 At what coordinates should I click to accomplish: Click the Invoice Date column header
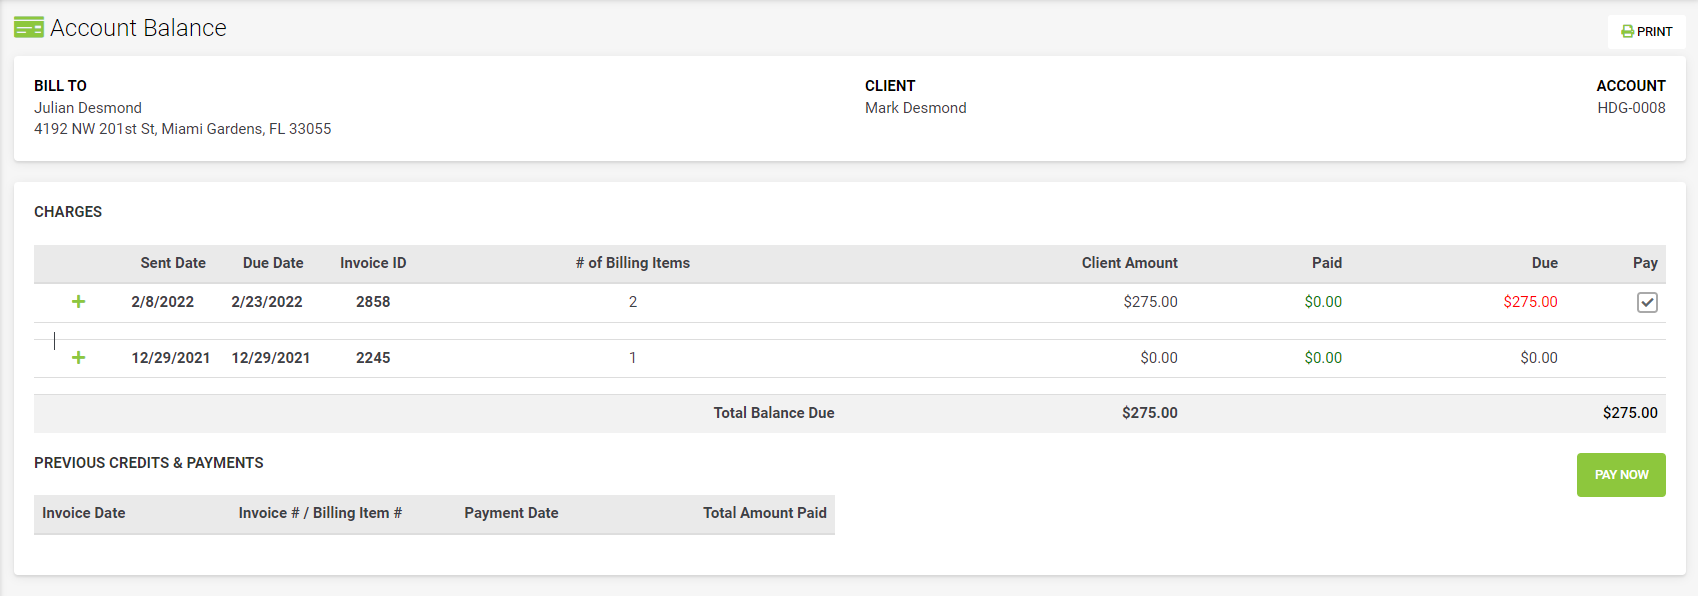84,513
